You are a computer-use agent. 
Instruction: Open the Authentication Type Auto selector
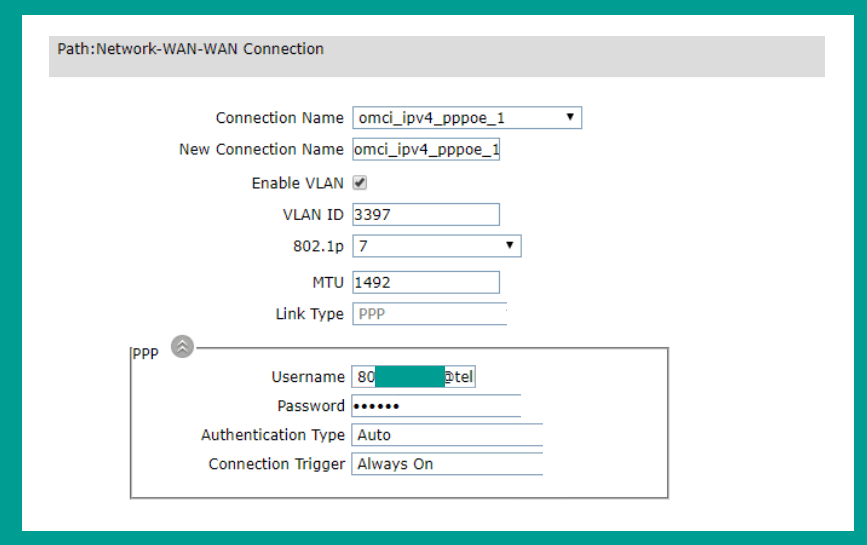click(447, 435)
